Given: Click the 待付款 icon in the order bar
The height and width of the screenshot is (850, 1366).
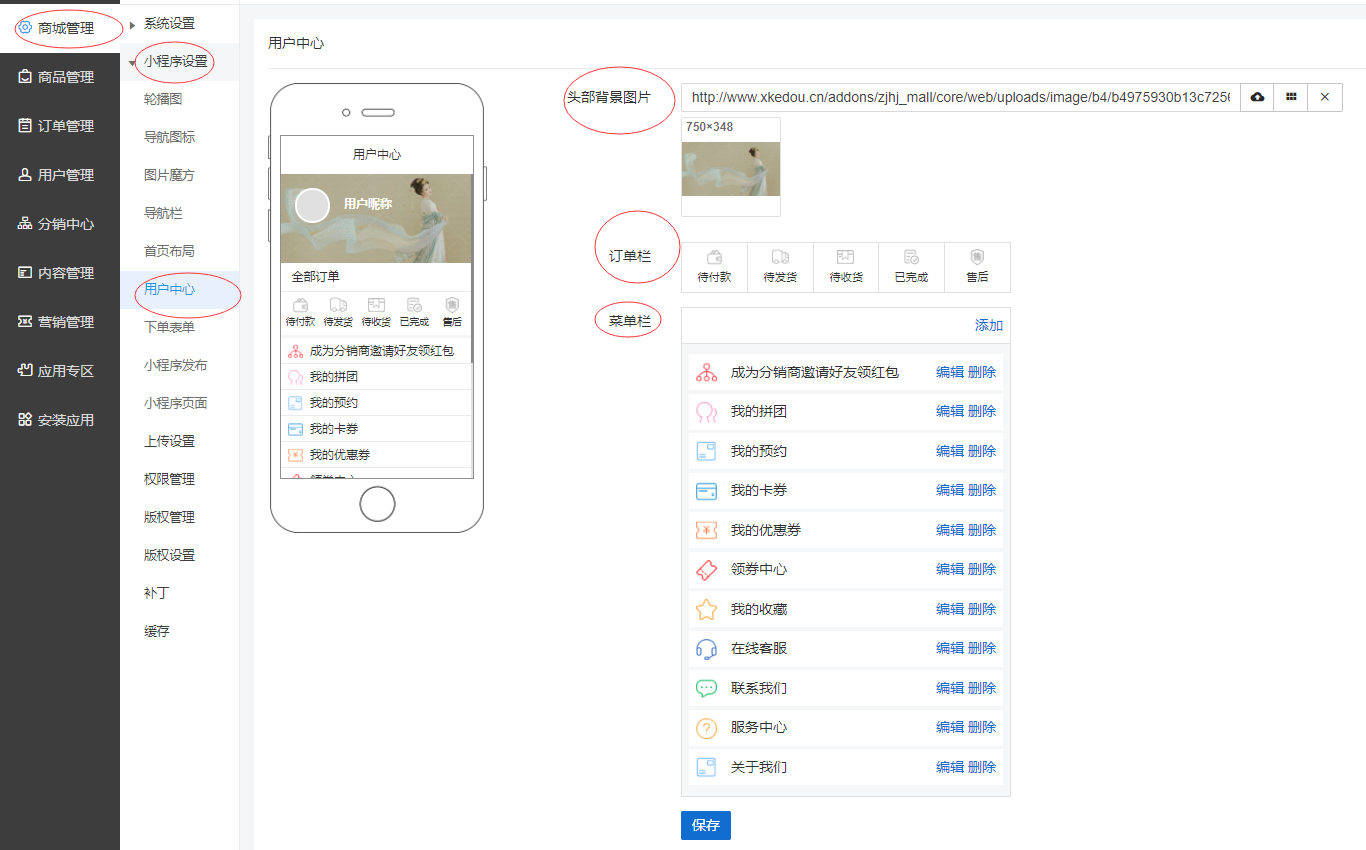Looking at the screenshot, I should 714,258.
